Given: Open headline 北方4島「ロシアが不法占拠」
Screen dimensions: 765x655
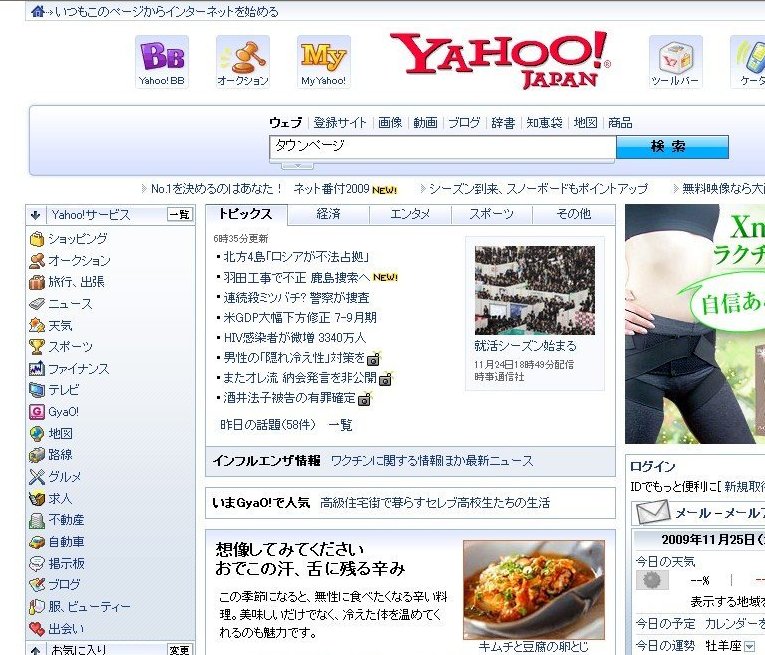Looking at the screenshot, I should (296, 257).
